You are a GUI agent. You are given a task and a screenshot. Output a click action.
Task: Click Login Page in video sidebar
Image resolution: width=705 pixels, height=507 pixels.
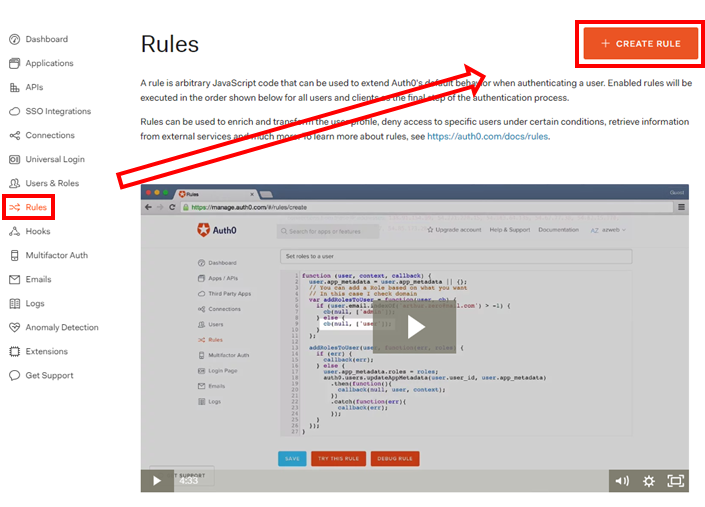click(x=218, y=371)
